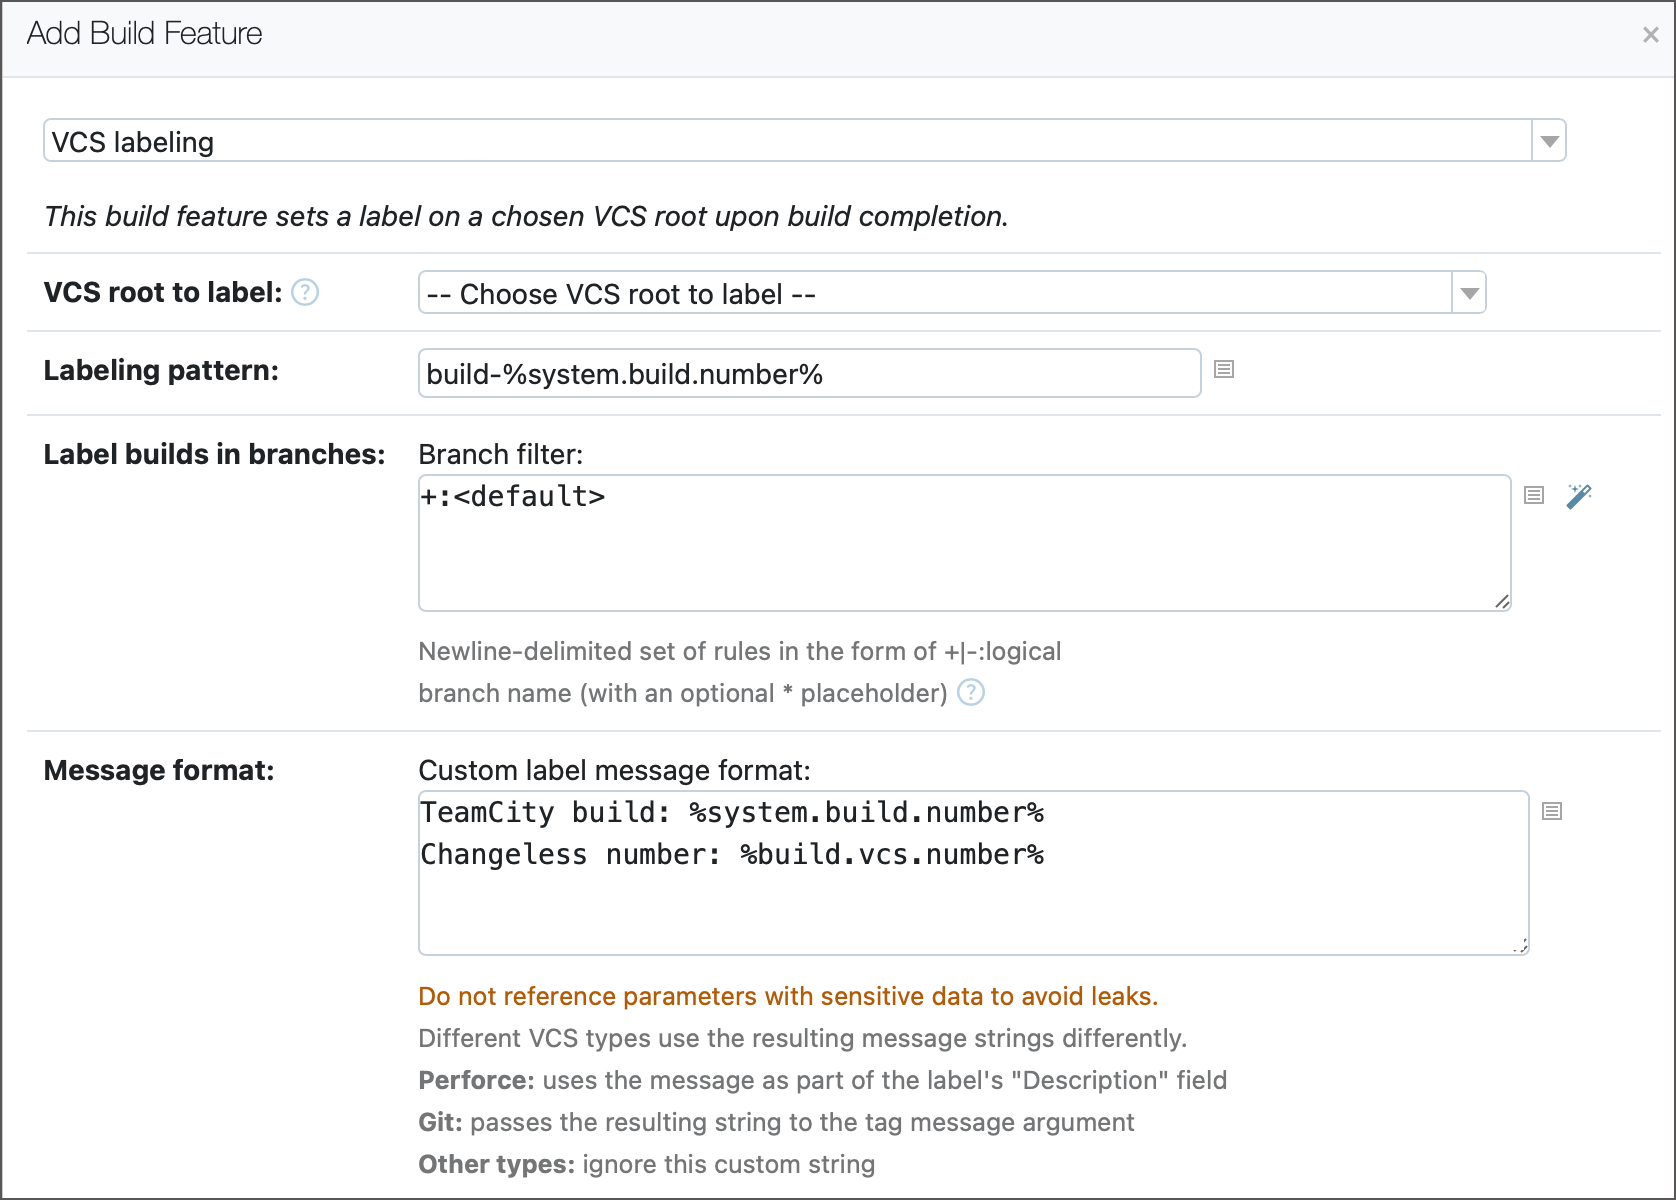Open parameter list icon beside Labeling pattern
This screenshot has height=1200, width=1676.
(1223, 370)
